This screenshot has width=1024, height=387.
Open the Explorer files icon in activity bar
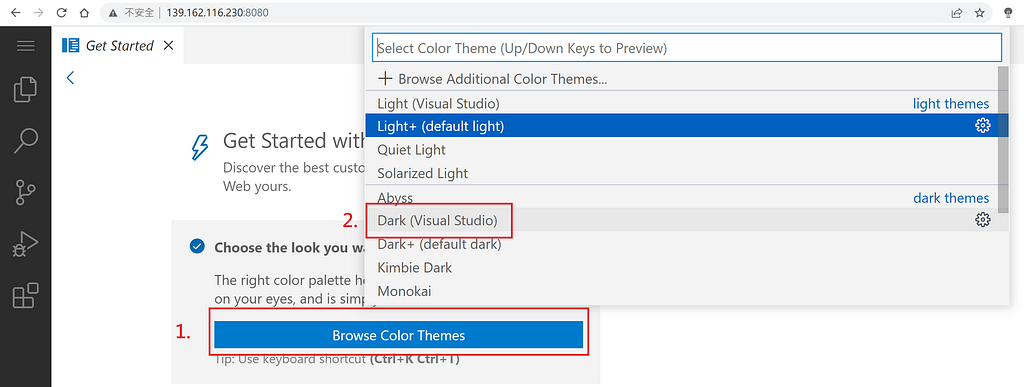coord(25,89)
